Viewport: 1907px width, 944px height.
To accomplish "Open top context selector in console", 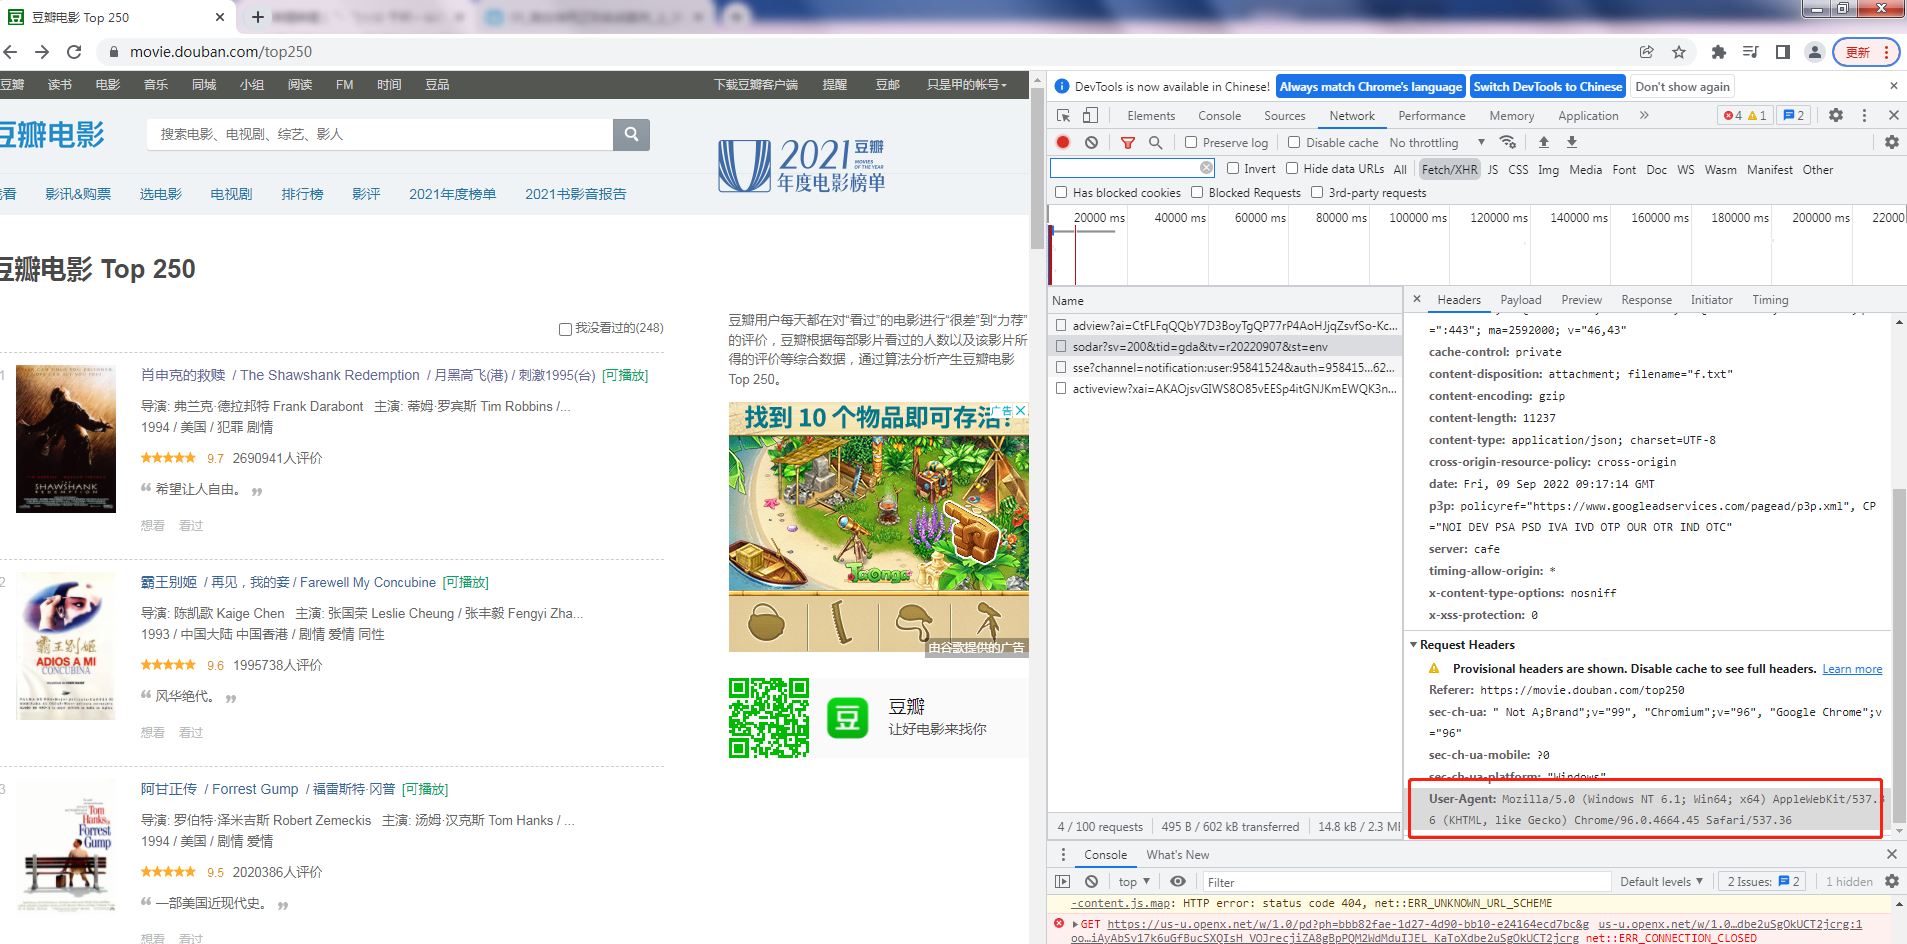I will coord(1133,882).
